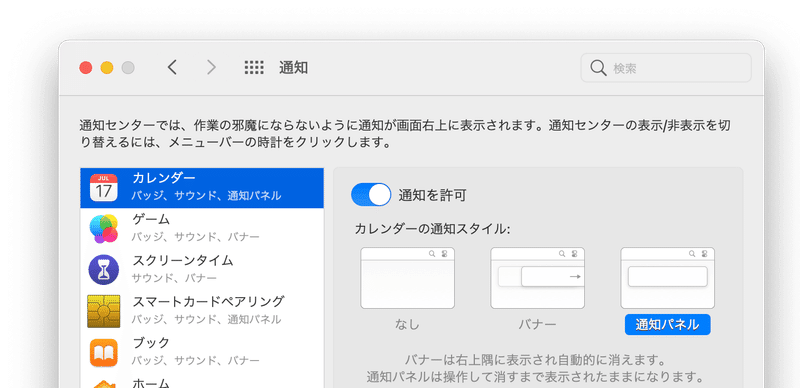This screenshot has height=388, width=800.
Task: Select the 通知パネル alert style thumbnail
Action: 667,278
